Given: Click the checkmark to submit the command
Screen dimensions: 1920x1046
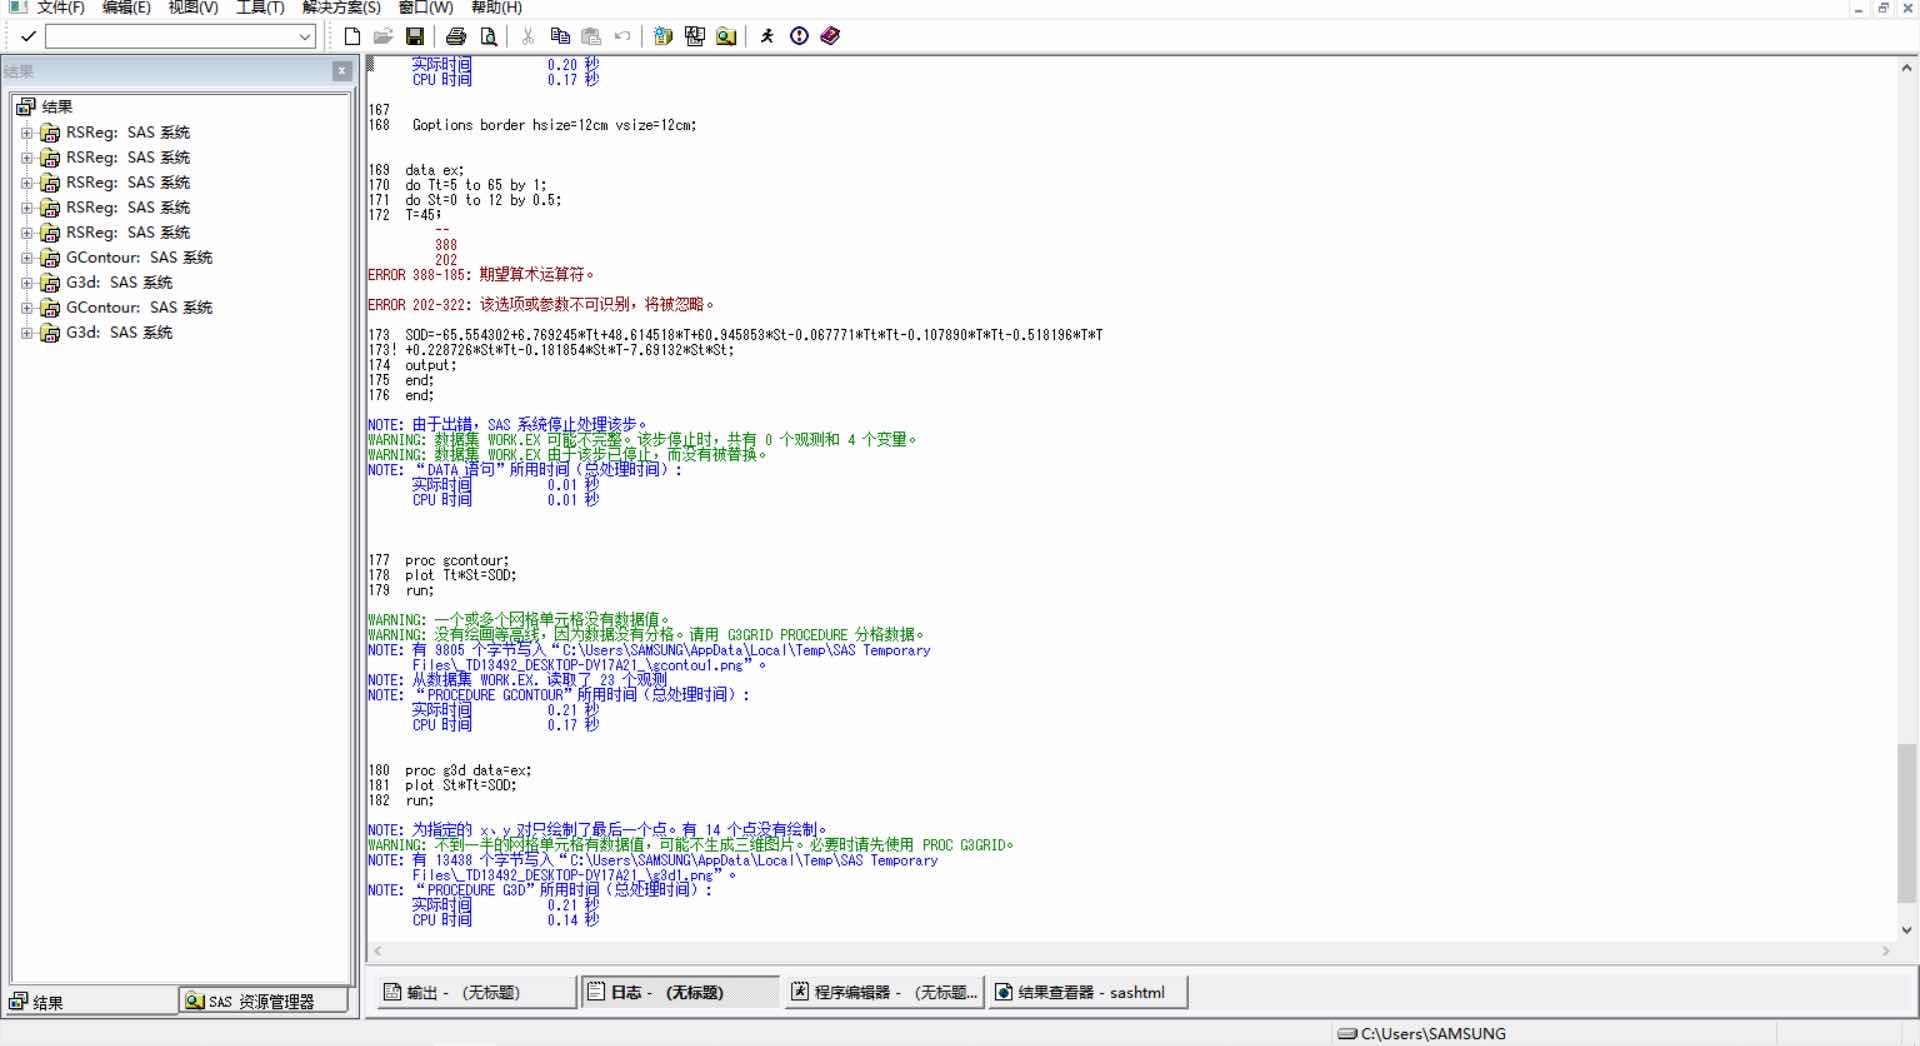Looking at the screenshot, I should (28, 37).
